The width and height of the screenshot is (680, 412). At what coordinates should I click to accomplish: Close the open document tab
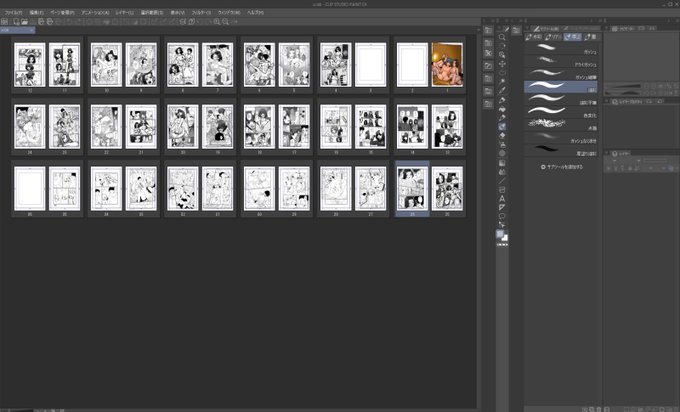click(x=32, y=30)
